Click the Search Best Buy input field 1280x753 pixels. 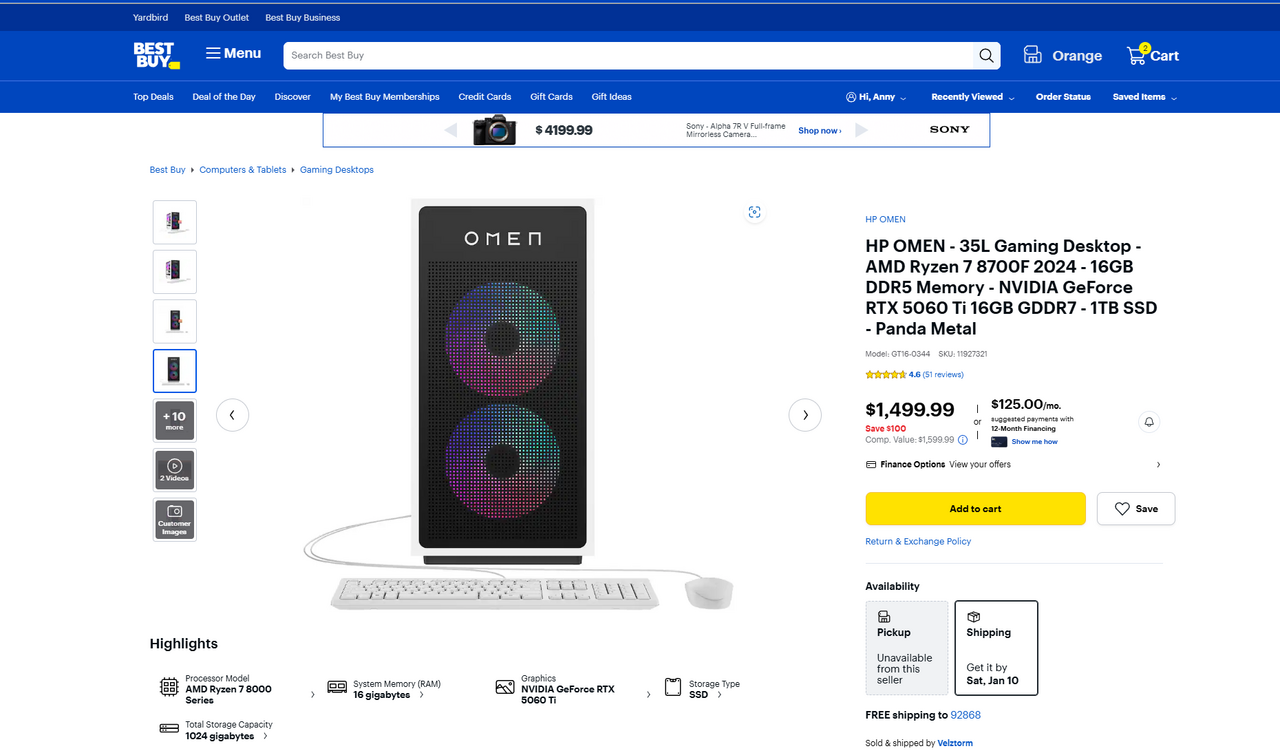tap(628, 56)
